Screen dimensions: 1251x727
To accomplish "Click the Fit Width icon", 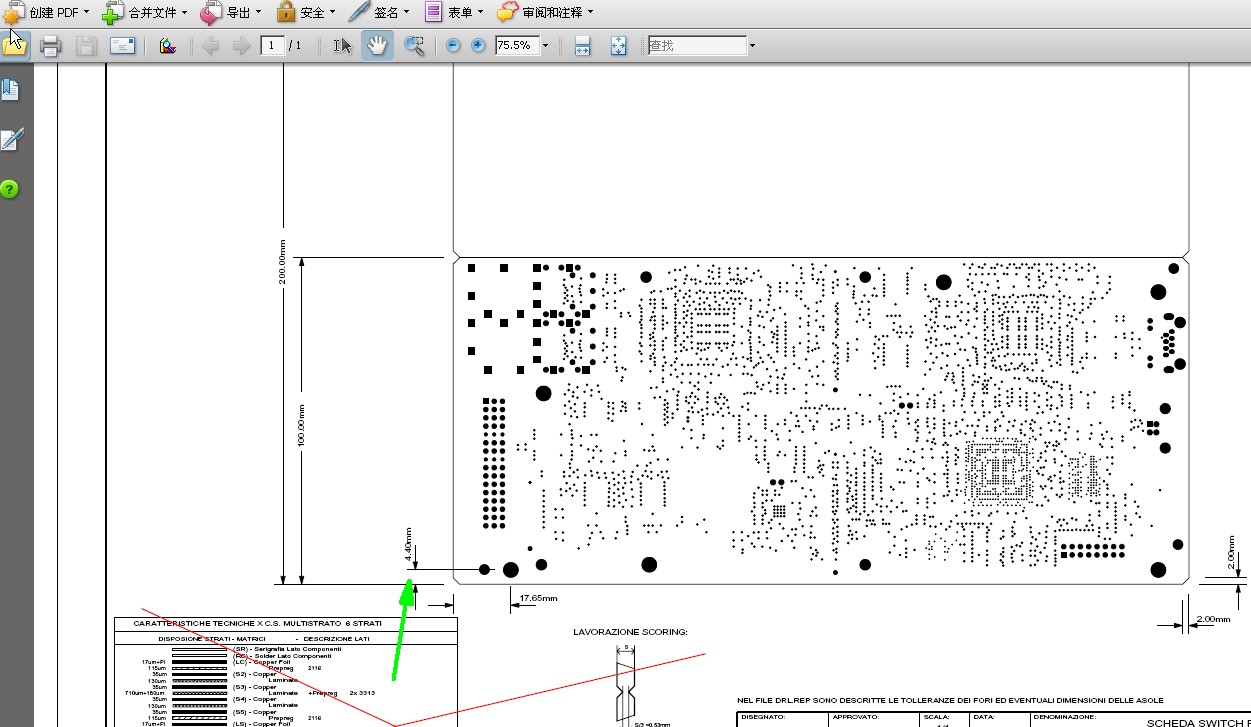I will point(583,46).
